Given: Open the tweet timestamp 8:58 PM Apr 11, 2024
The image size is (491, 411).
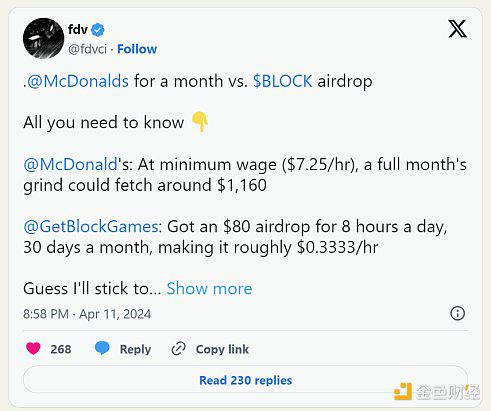Looking at the screenshot, I should 87,314.
